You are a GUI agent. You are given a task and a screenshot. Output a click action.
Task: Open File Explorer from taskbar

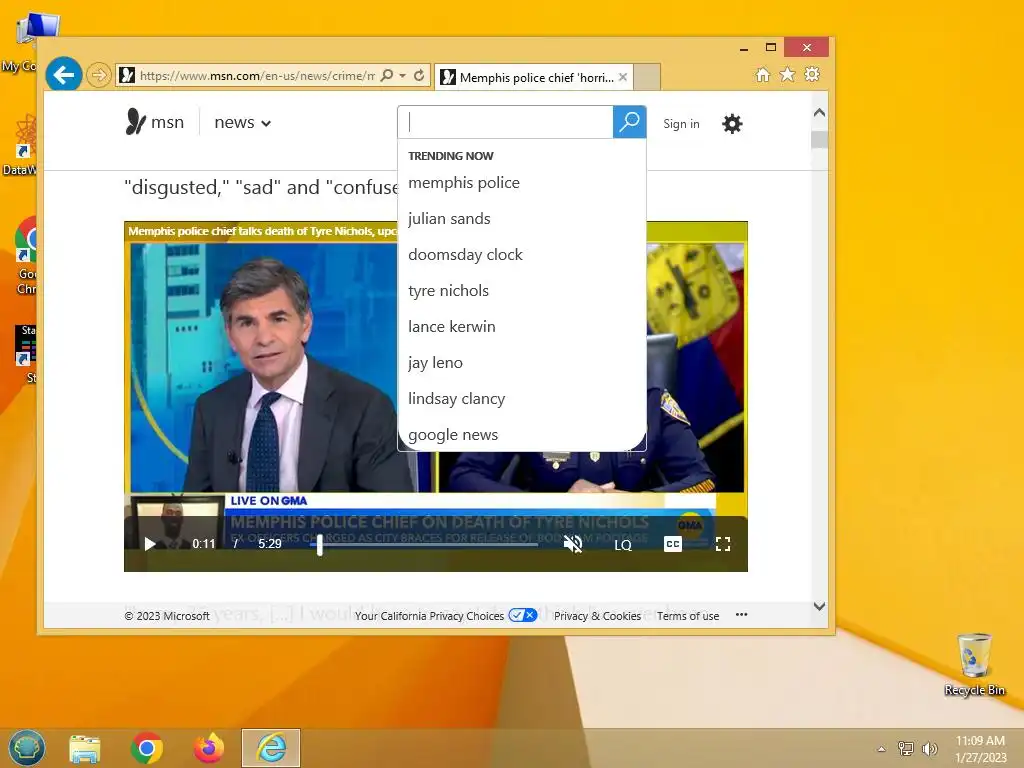point(85,748)
